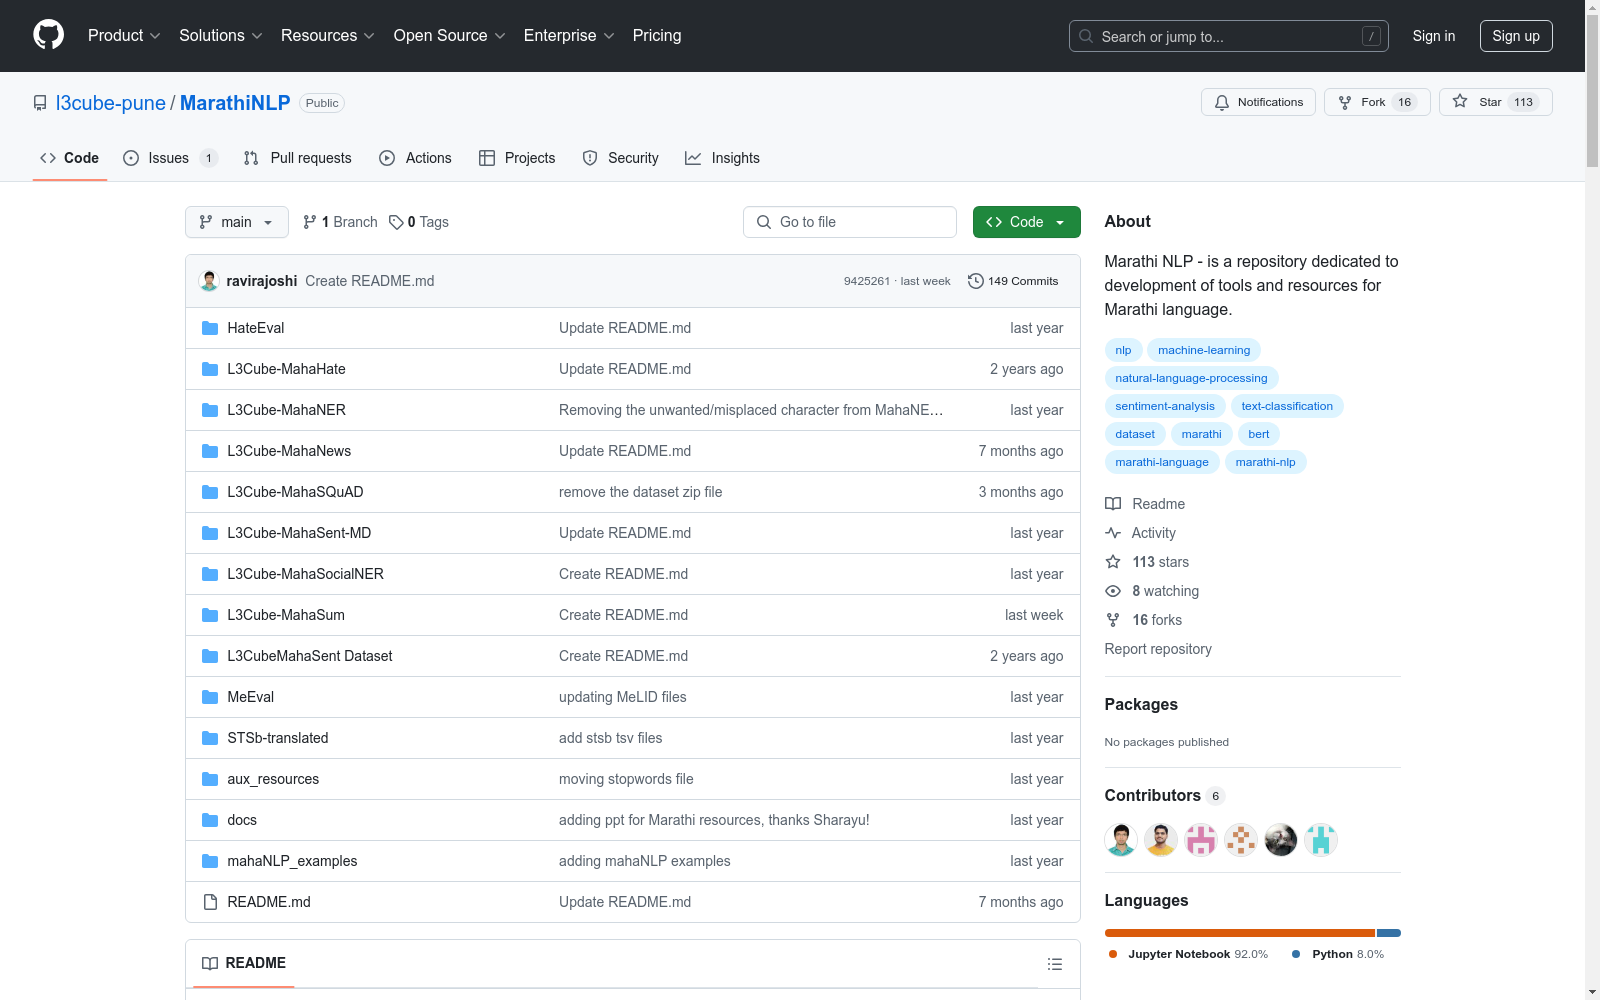Fork the repository via fork icon
This screenshot has width=1600, height=1000.
1377,102
